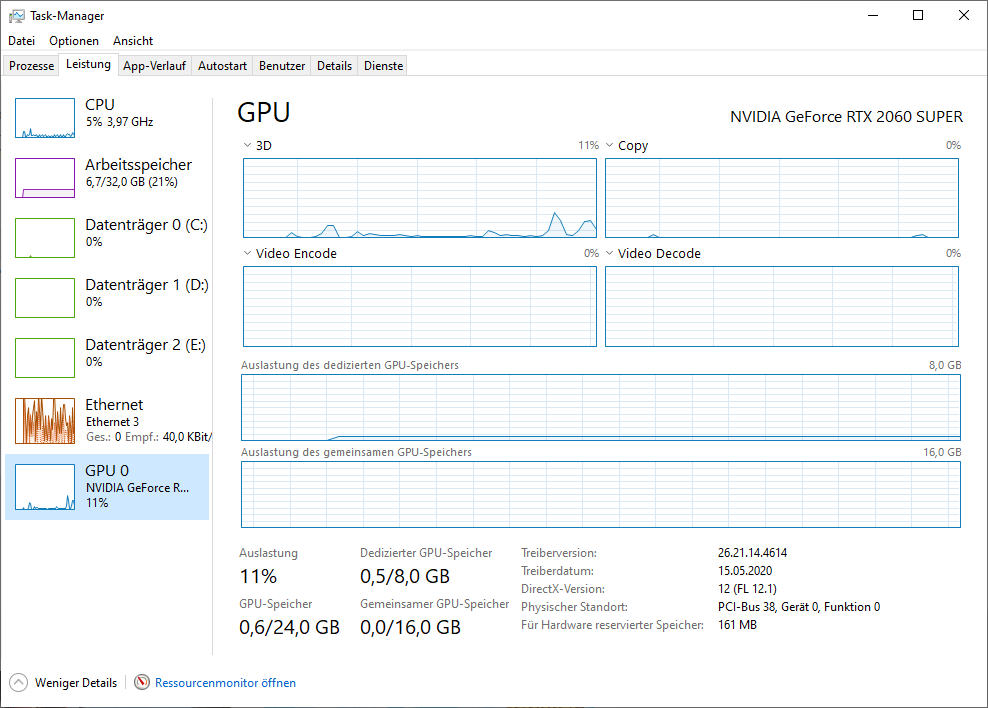Click the Ressourcenmonitor icon

(x=142, y=683)
